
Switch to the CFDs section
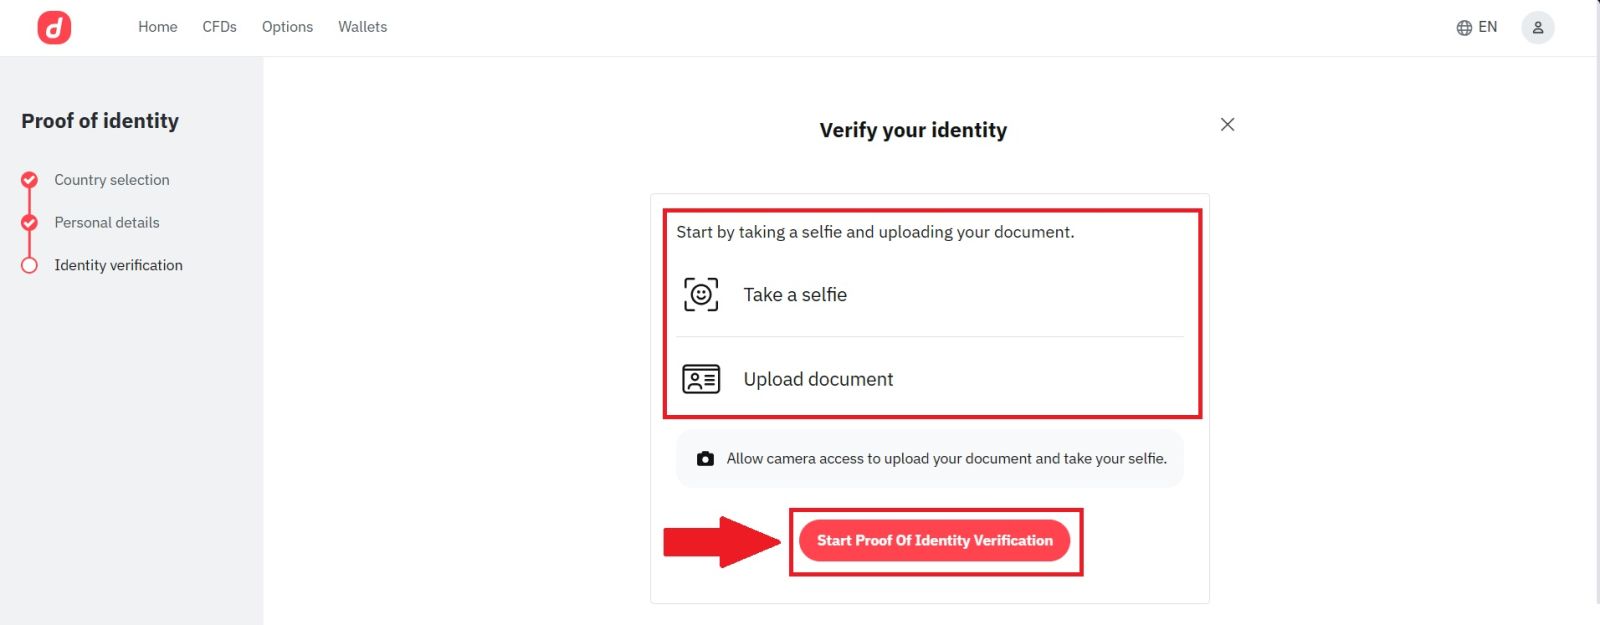pos(218,27)
